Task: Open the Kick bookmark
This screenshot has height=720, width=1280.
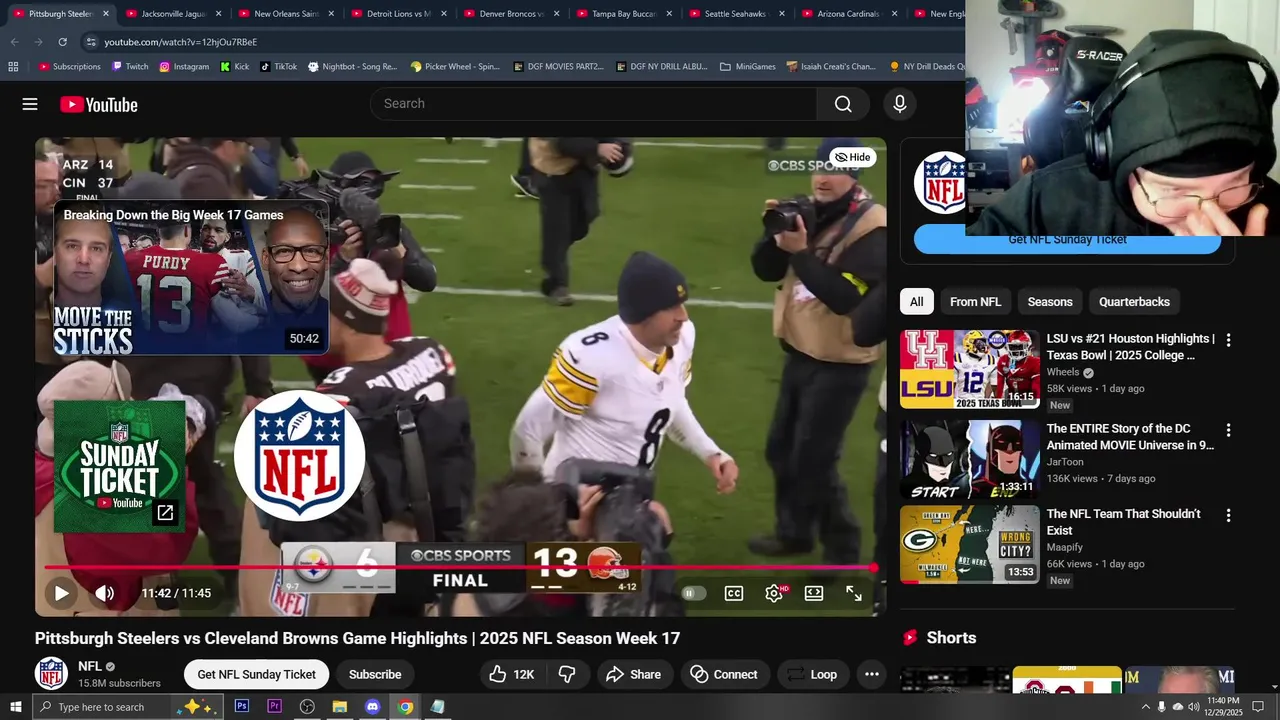Action: coord(235,67)
